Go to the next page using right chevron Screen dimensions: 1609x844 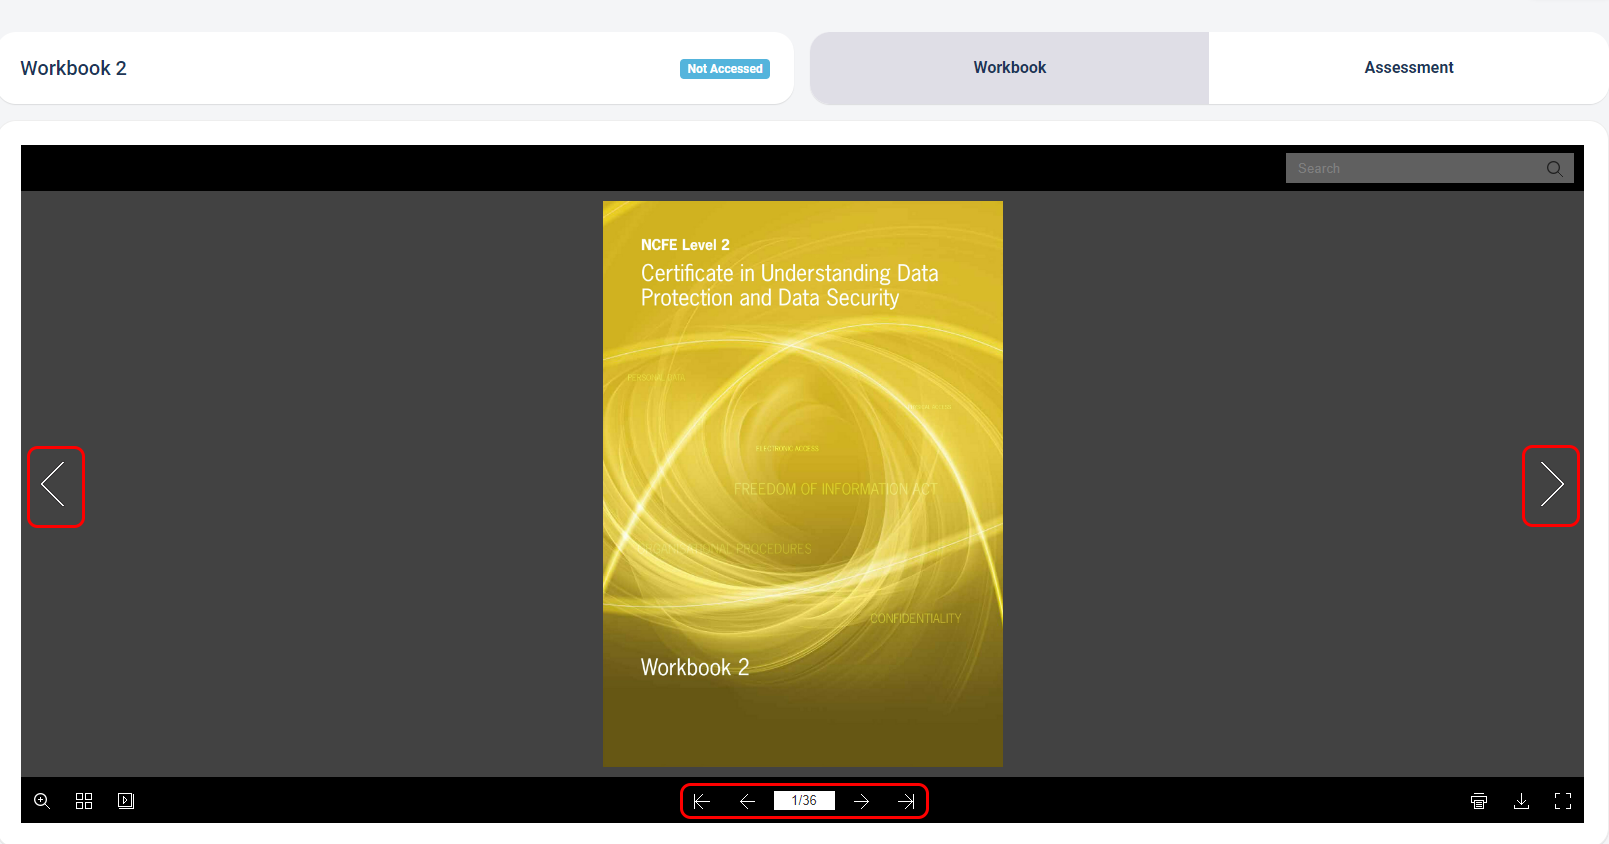pyautogui.click(x=1551, y=485)
